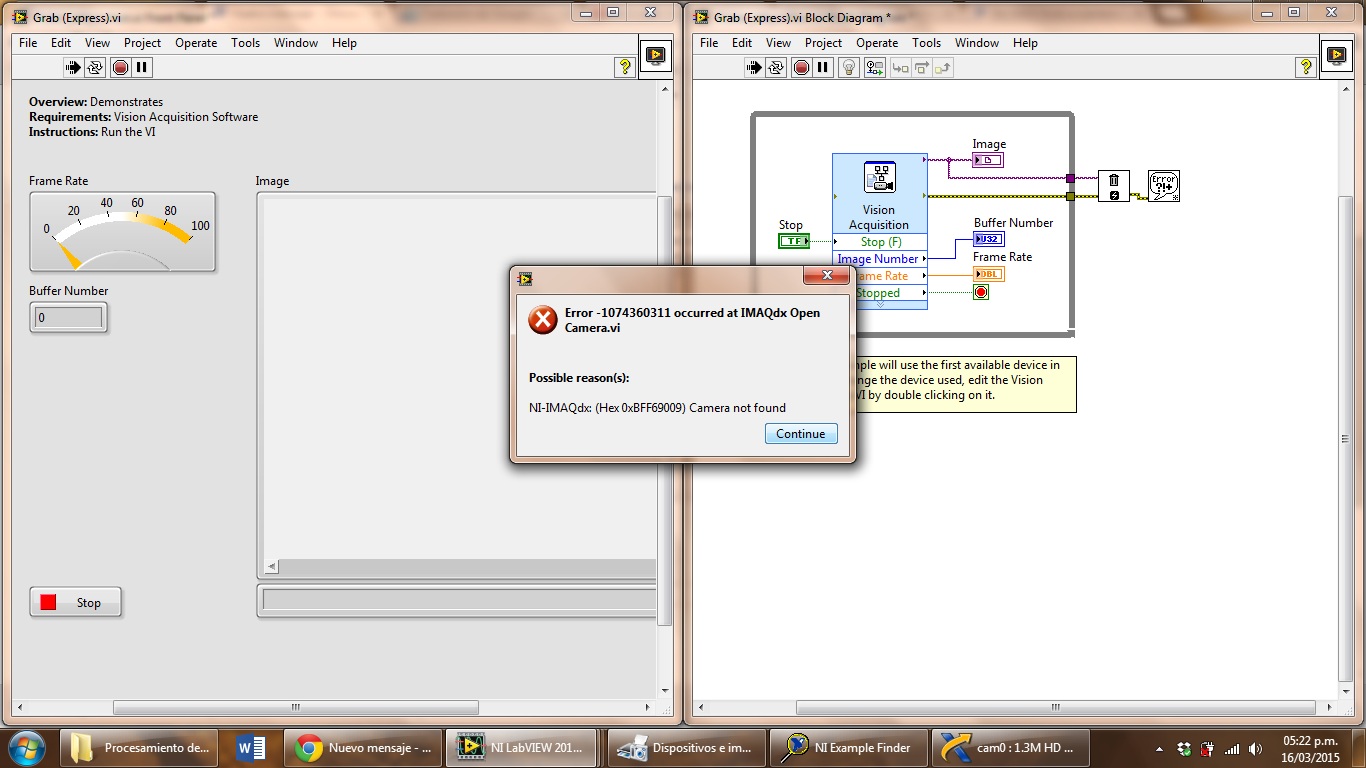Open the Window menu in the Block Diagram
The width and height of the screenshot is (1366, 768).
pos(977,43)
